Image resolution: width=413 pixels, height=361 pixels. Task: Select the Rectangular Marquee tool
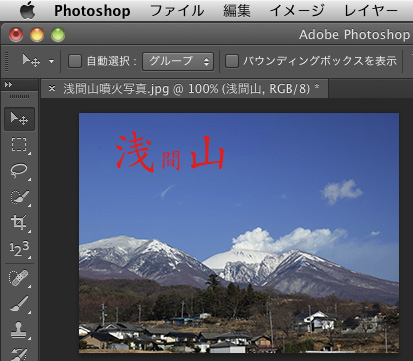point(19,145)
